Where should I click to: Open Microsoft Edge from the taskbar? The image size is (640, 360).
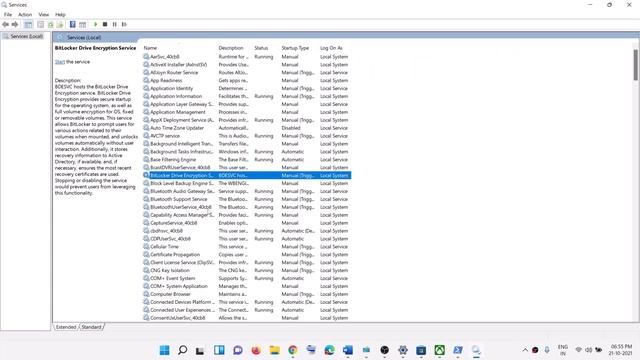329,350
